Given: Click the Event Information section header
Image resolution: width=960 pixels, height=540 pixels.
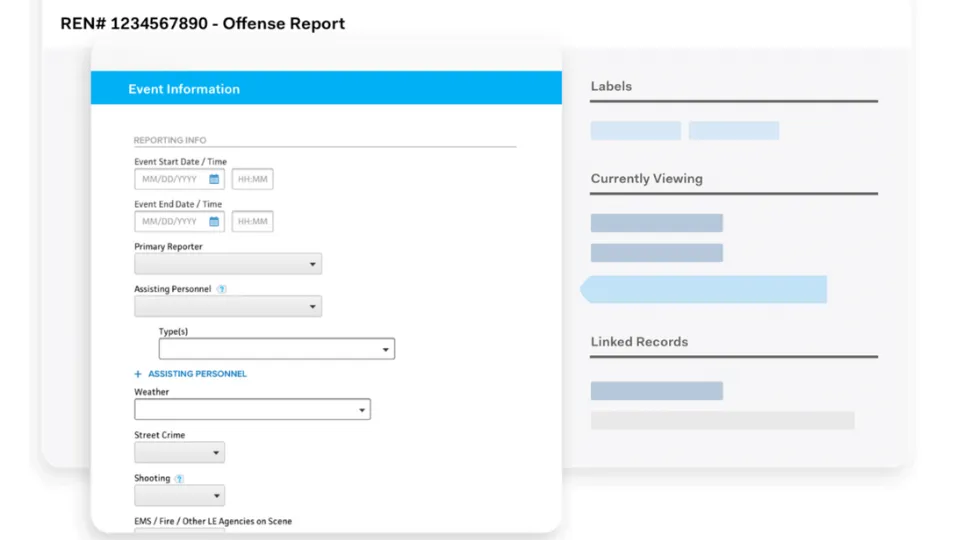Looking at the screenshot, I should [326, 88].
